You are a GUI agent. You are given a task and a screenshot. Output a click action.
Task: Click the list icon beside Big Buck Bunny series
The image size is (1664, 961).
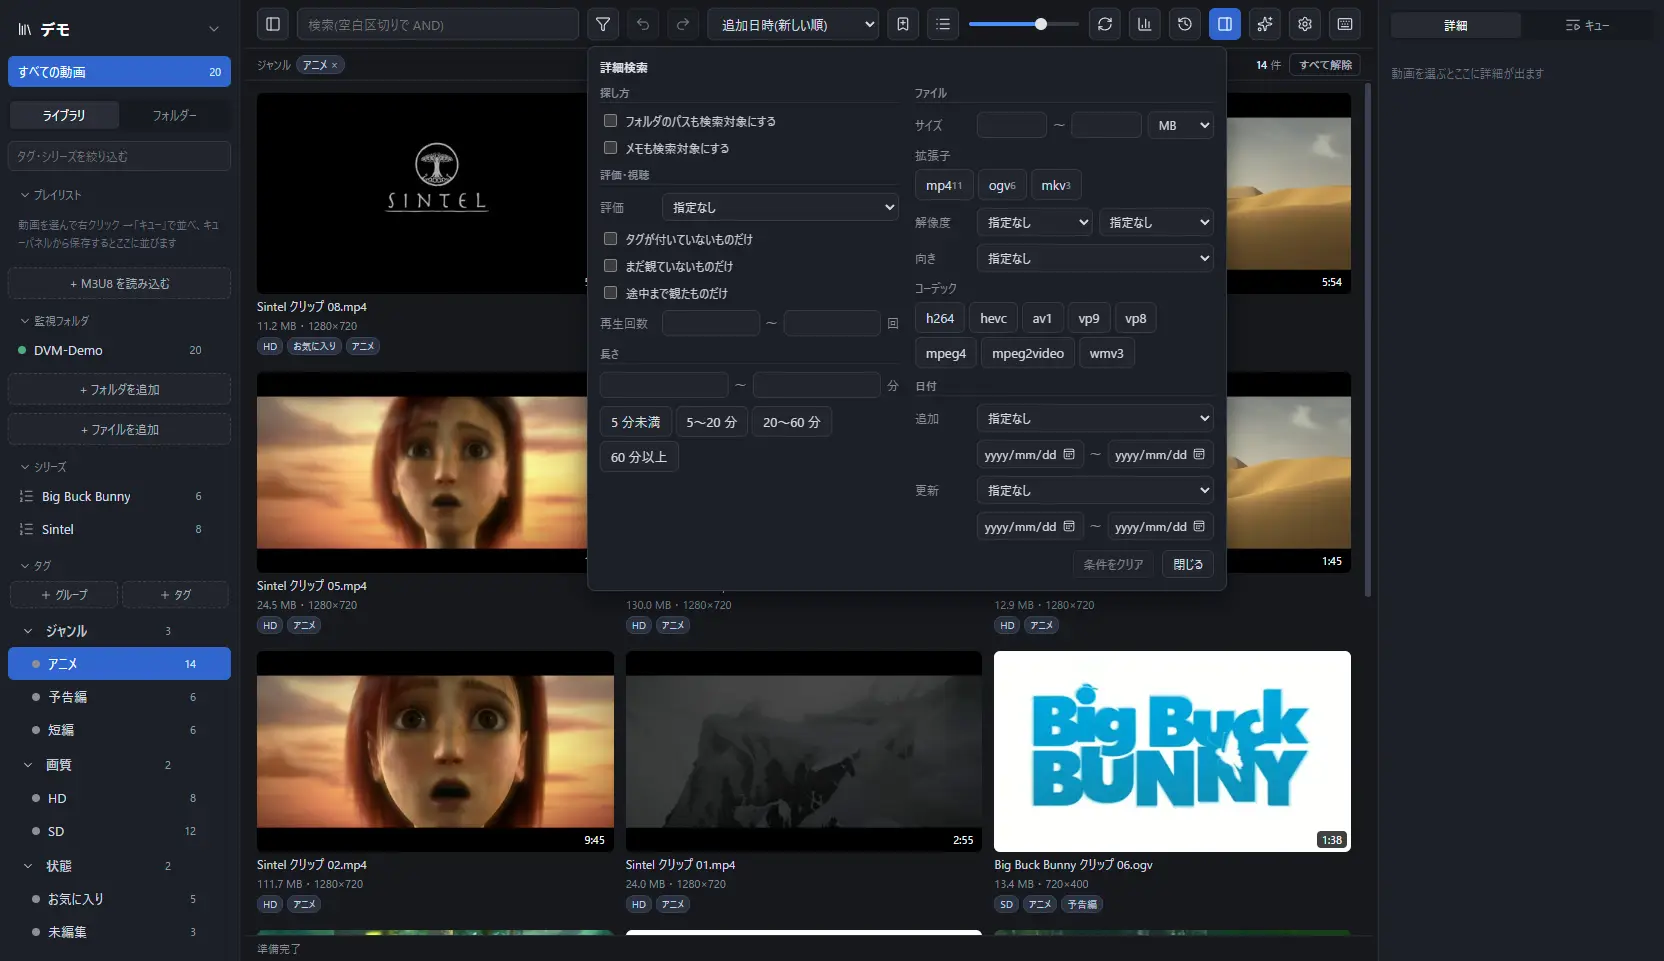(x=26, y=496)
